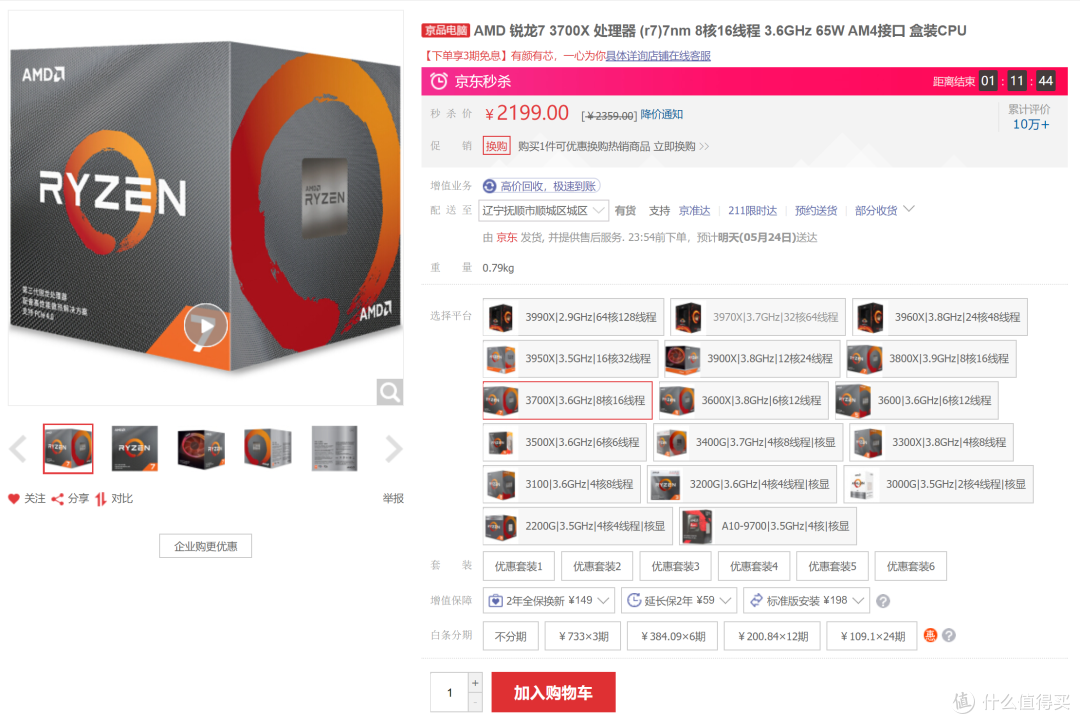Image resolution: width=1080 pixels, height=724 pixels.
Task: Click the 加入购物车 add to cart button
Action: 553,692
